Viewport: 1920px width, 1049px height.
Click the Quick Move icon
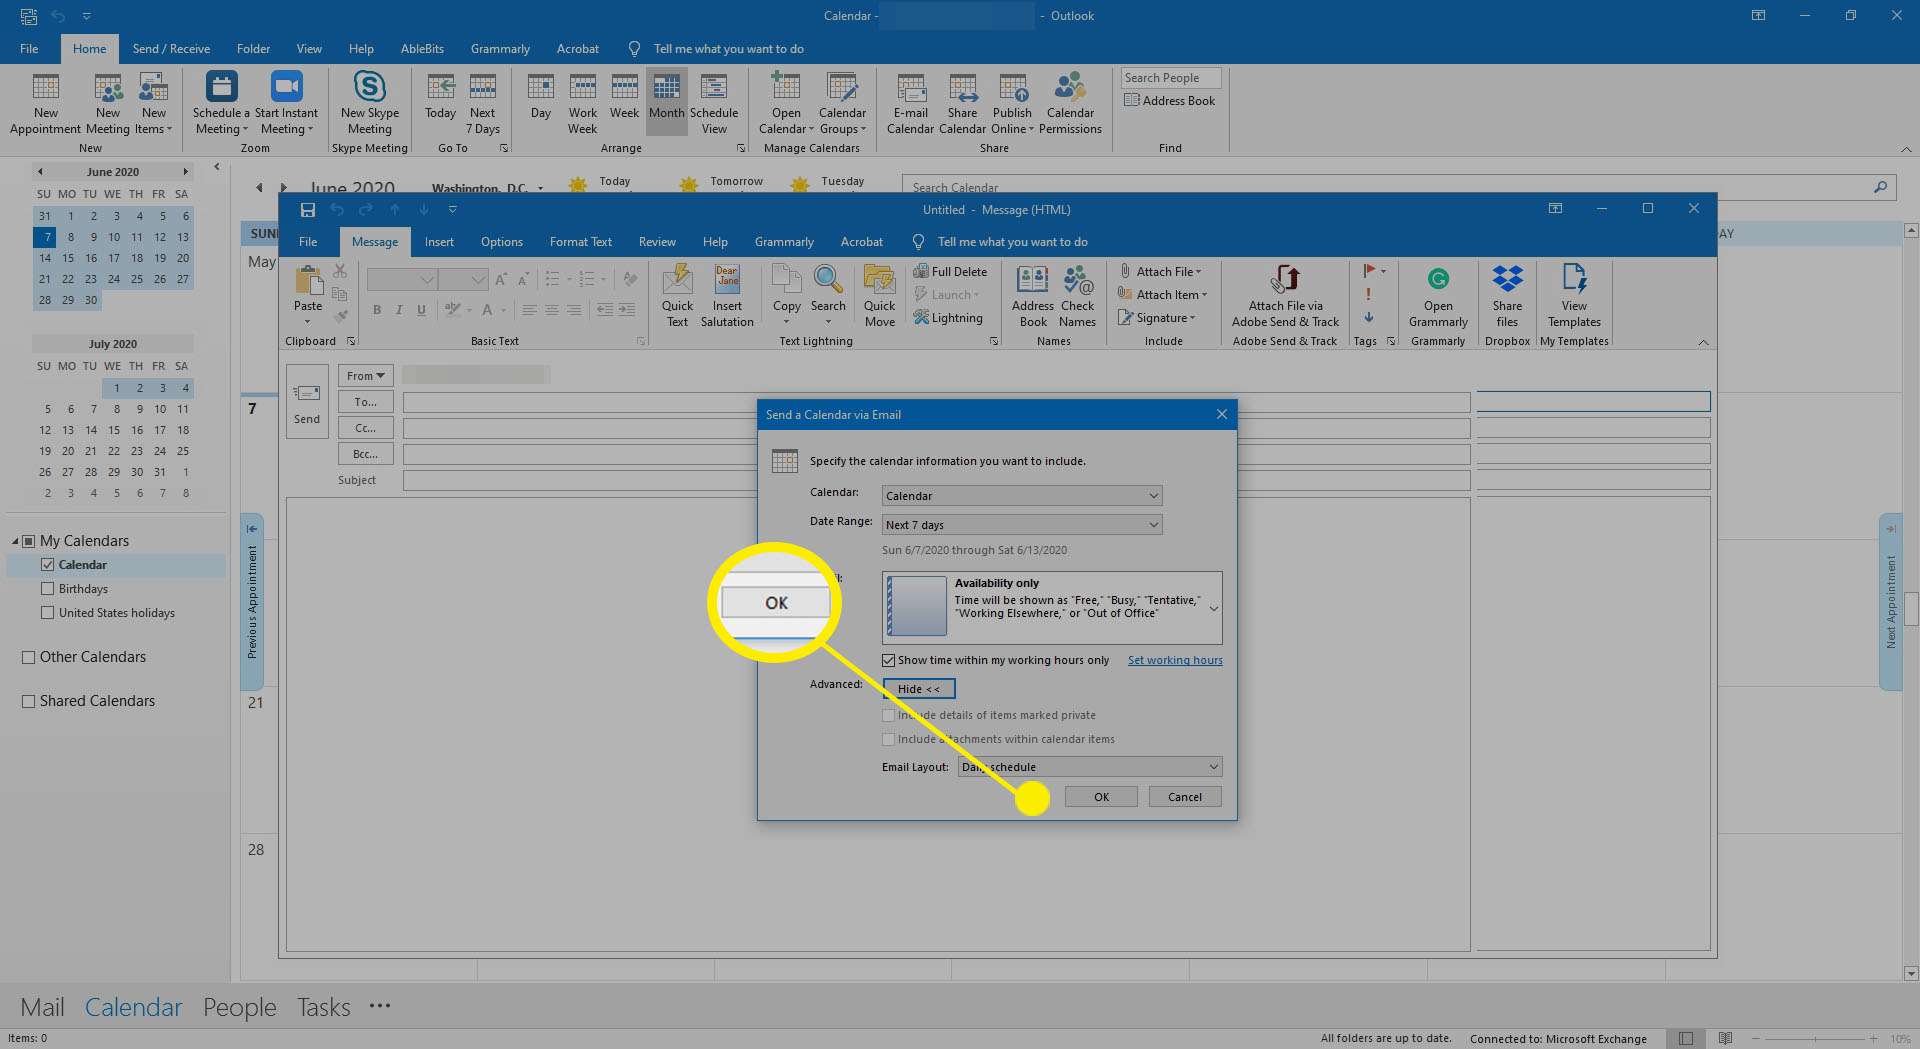(x=880, y=296)
